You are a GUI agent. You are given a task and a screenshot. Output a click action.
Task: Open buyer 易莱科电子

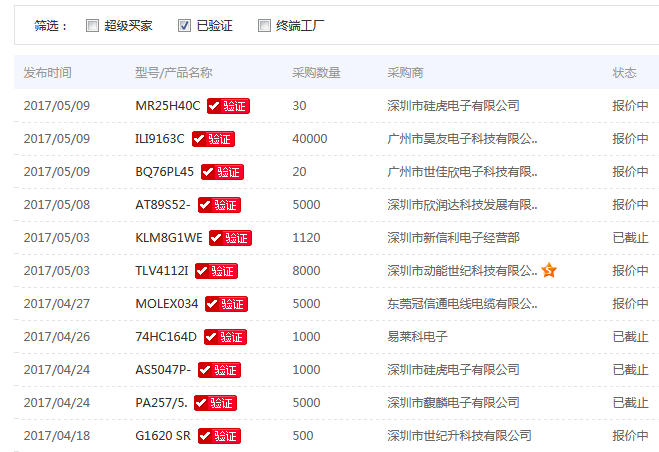[x=417, y=337]
